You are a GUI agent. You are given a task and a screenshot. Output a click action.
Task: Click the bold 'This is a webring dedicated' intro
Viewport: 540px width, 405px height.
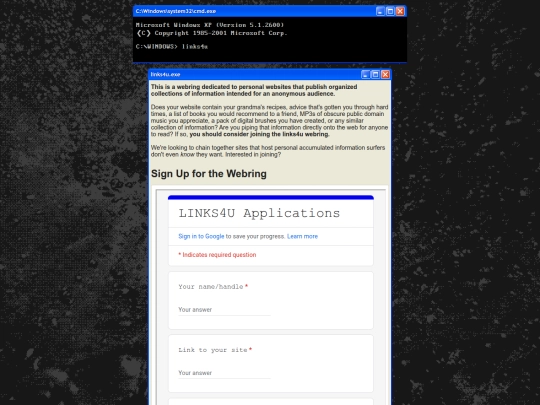[254, 90]
